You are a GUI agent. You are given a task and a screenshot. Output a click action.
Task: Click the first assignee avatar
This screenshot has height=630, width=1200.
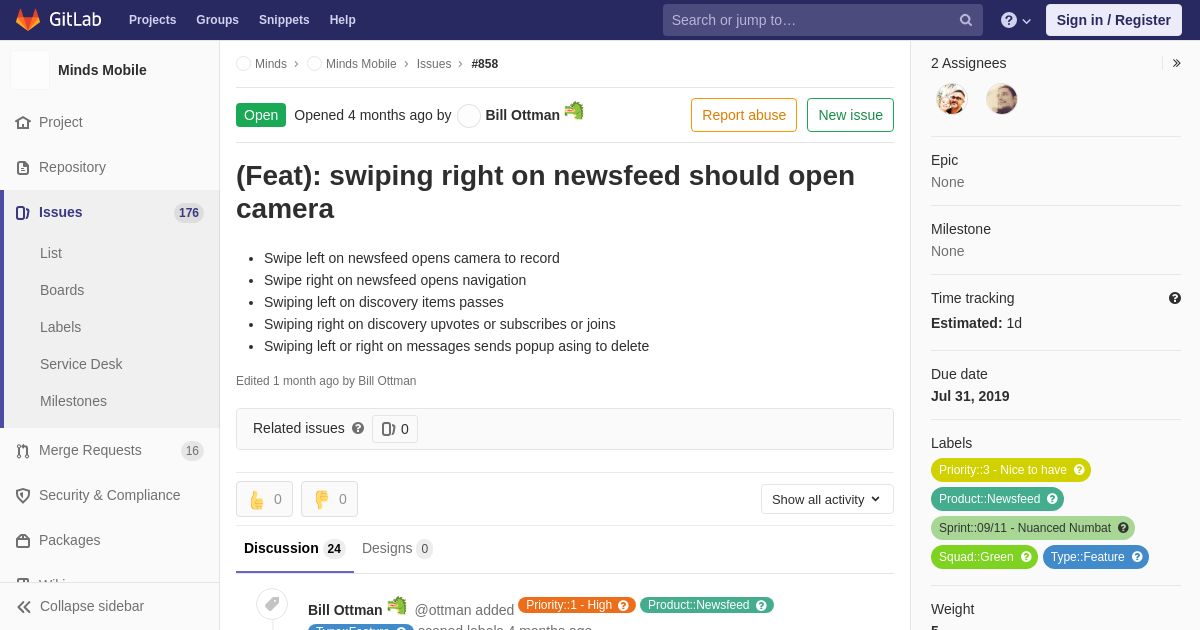(x=952, y=99)
